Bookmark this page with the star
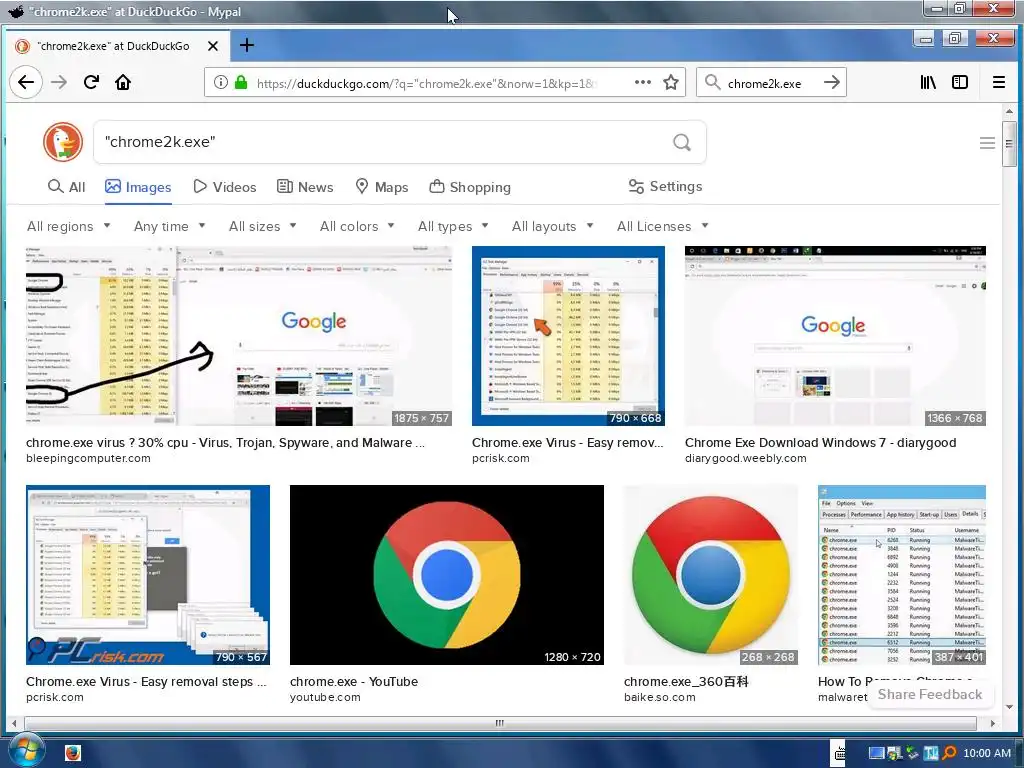This screenshot has height=768, width=1024. click(671, 82)
